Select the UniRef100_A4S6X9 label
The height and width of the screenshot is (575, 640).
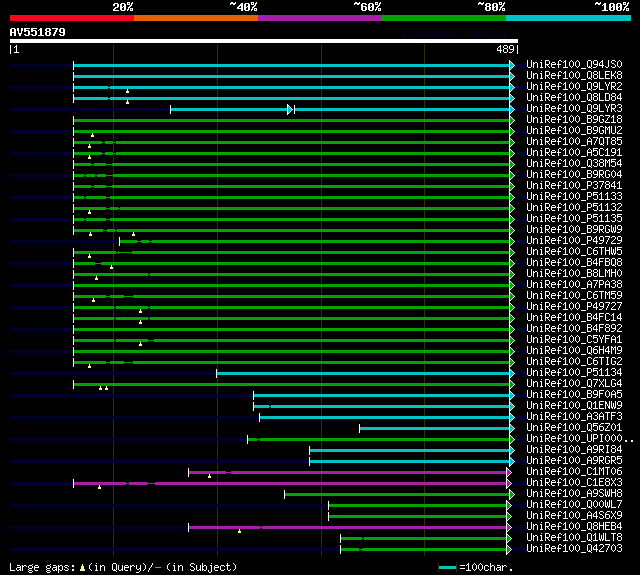(574, 516)
